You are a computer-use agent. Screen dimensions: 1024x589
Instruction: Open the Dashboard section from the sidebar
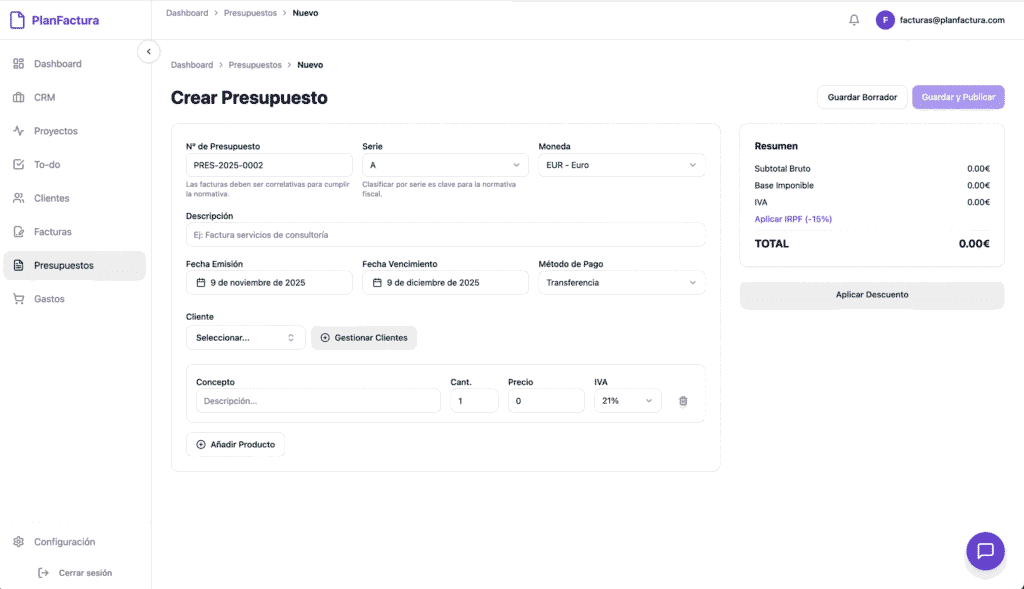coord(19,63)
